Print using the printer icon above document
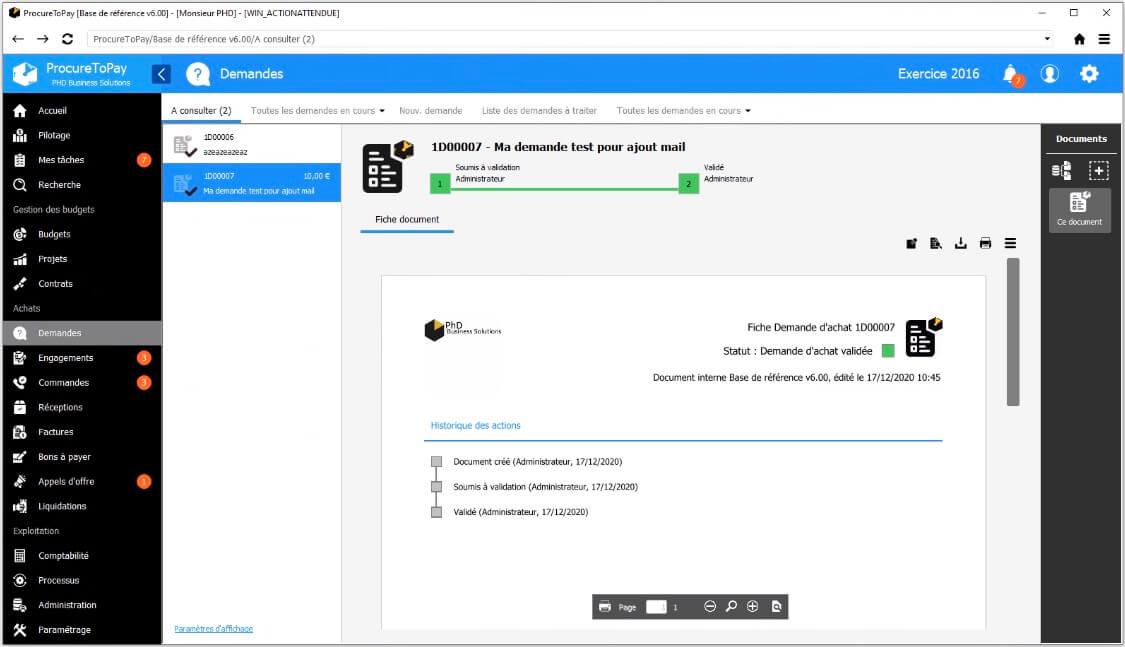Image resolution: width=1125 pixels, height=647 pixels. click(985, 243)
